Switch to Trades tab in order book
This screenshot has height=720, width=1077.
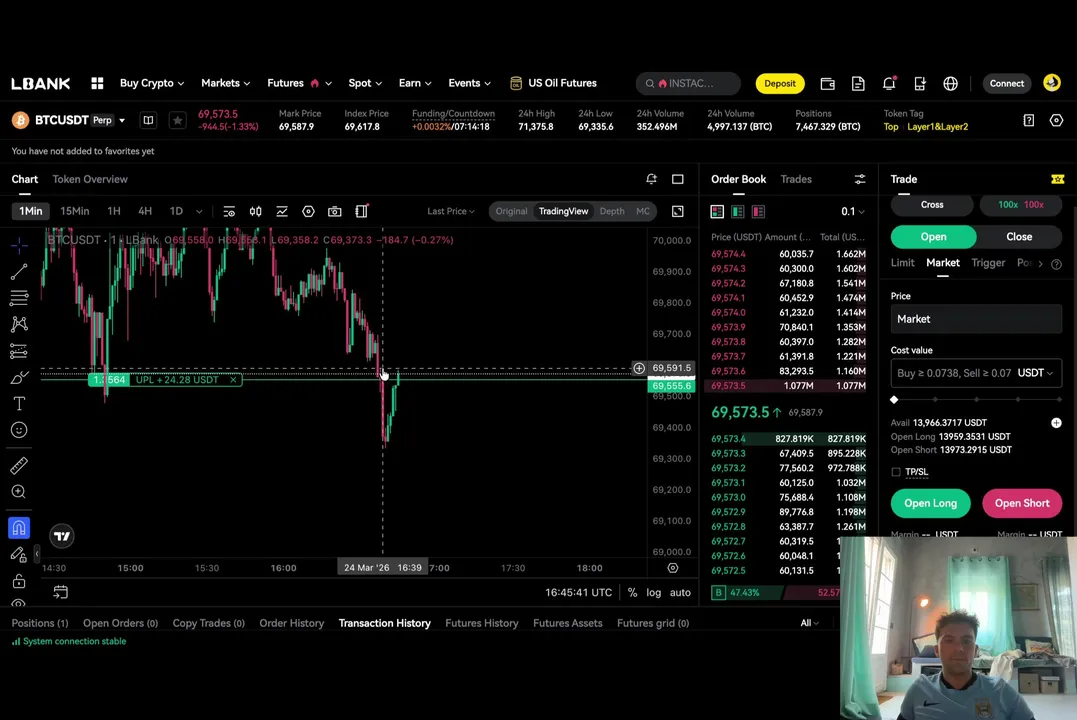coord(796,179)
